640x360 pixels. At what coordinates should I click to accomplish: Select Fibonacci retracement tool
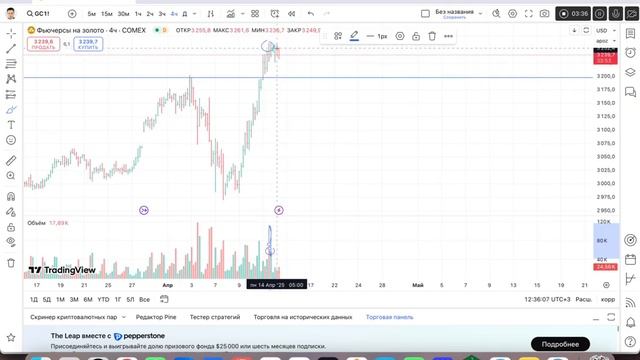11,64
